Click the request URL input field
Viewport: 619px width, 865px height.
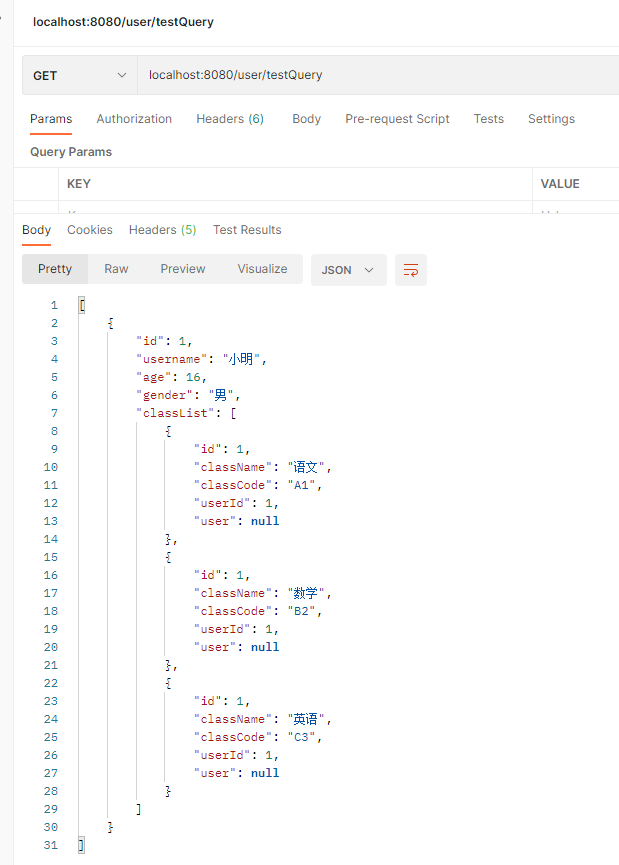[x=370, y=75]
